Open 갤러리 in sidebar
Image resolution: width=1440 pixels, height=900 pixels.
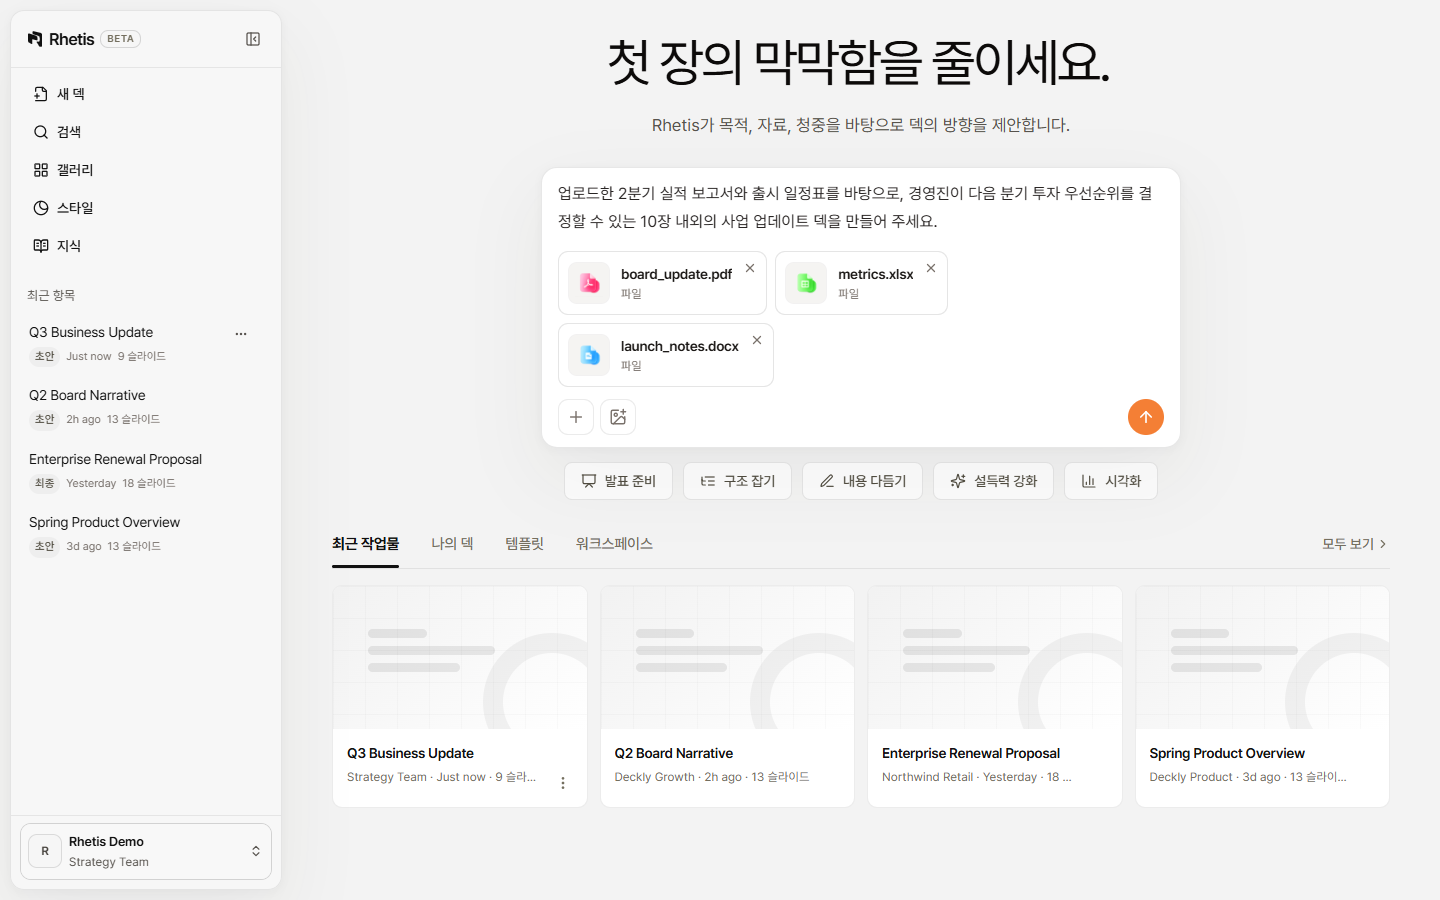pyautogui.click(x=146, y=170)
